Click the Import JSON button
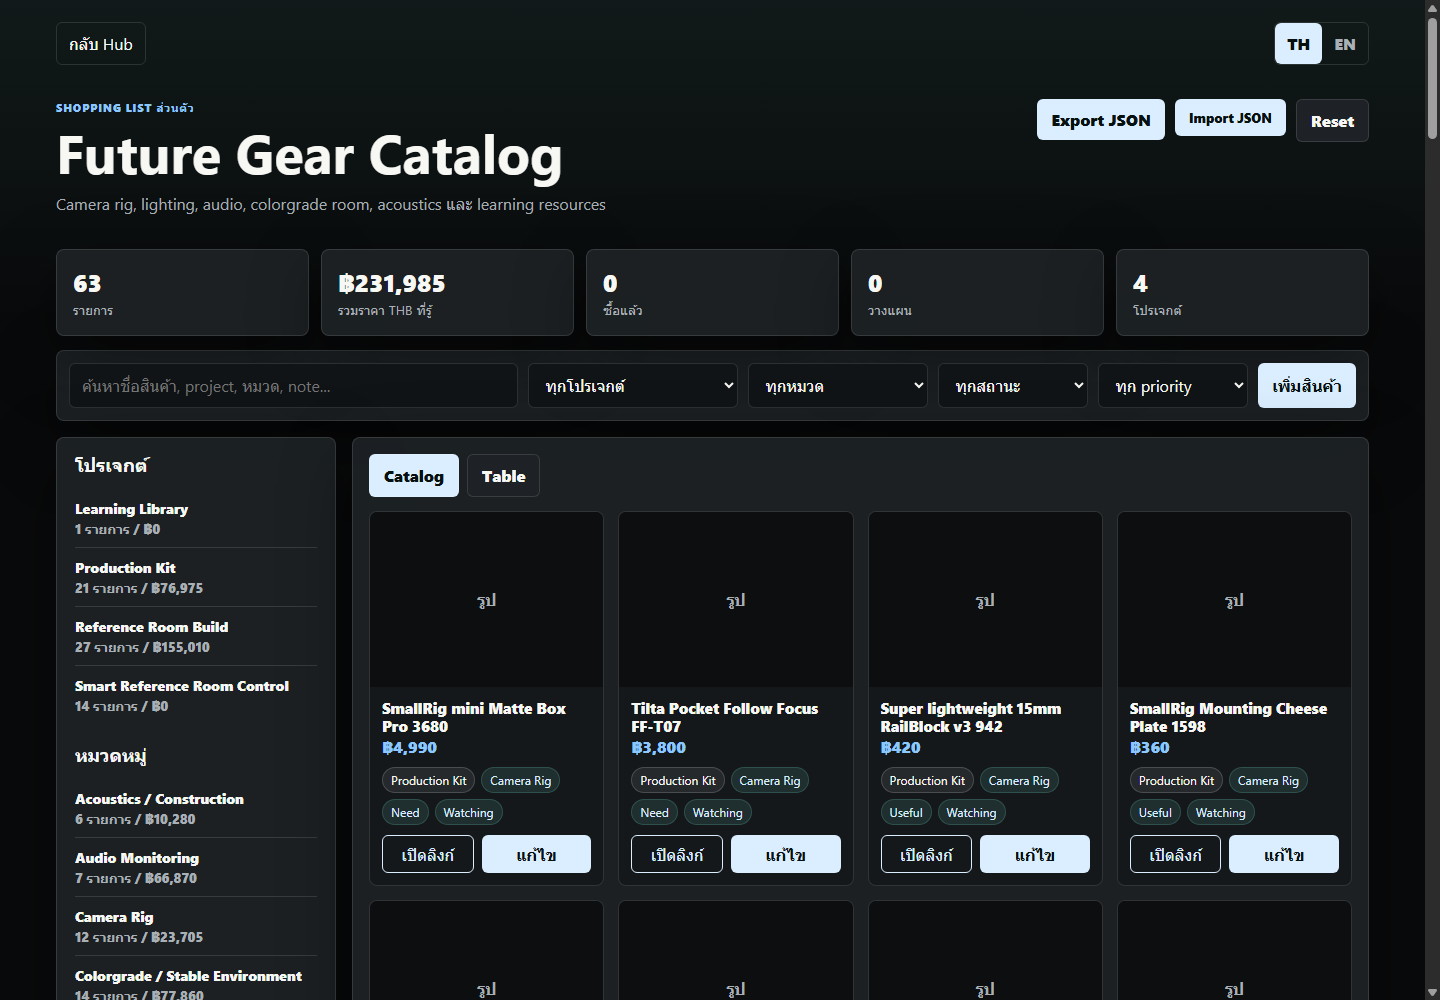 tap(1230, 118)
